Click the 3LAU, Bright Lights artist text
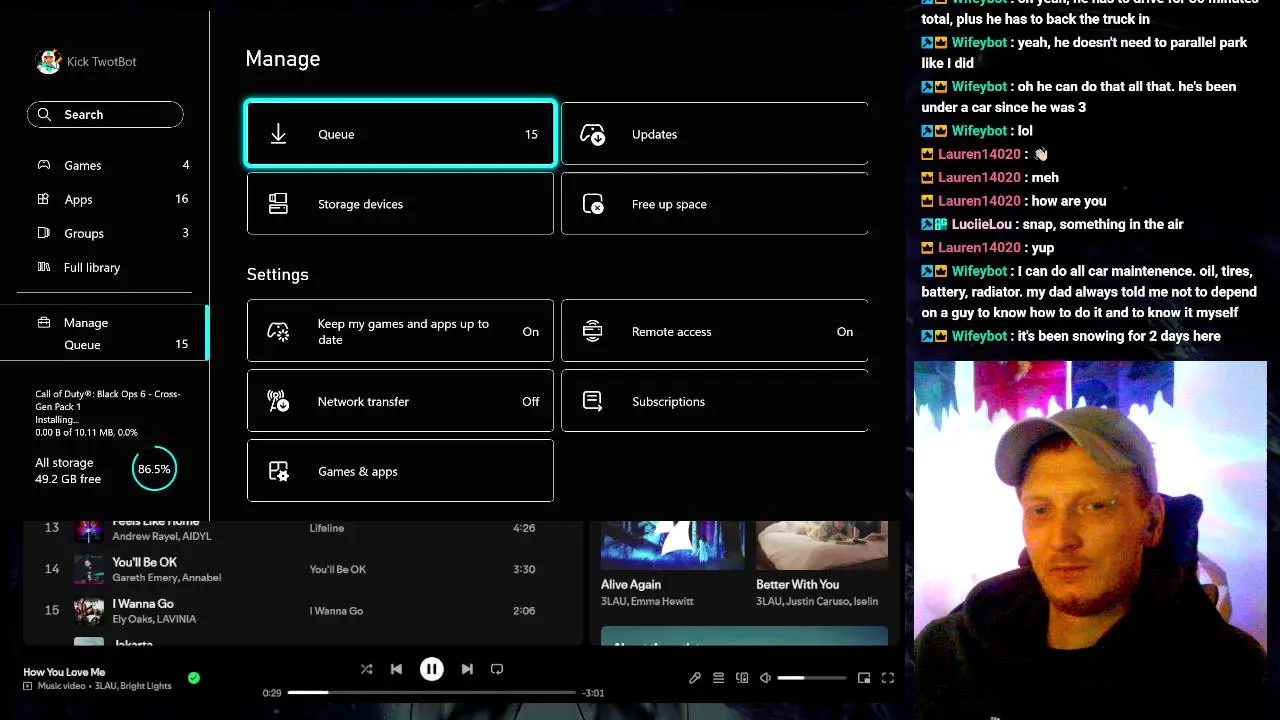 (133, 686)
